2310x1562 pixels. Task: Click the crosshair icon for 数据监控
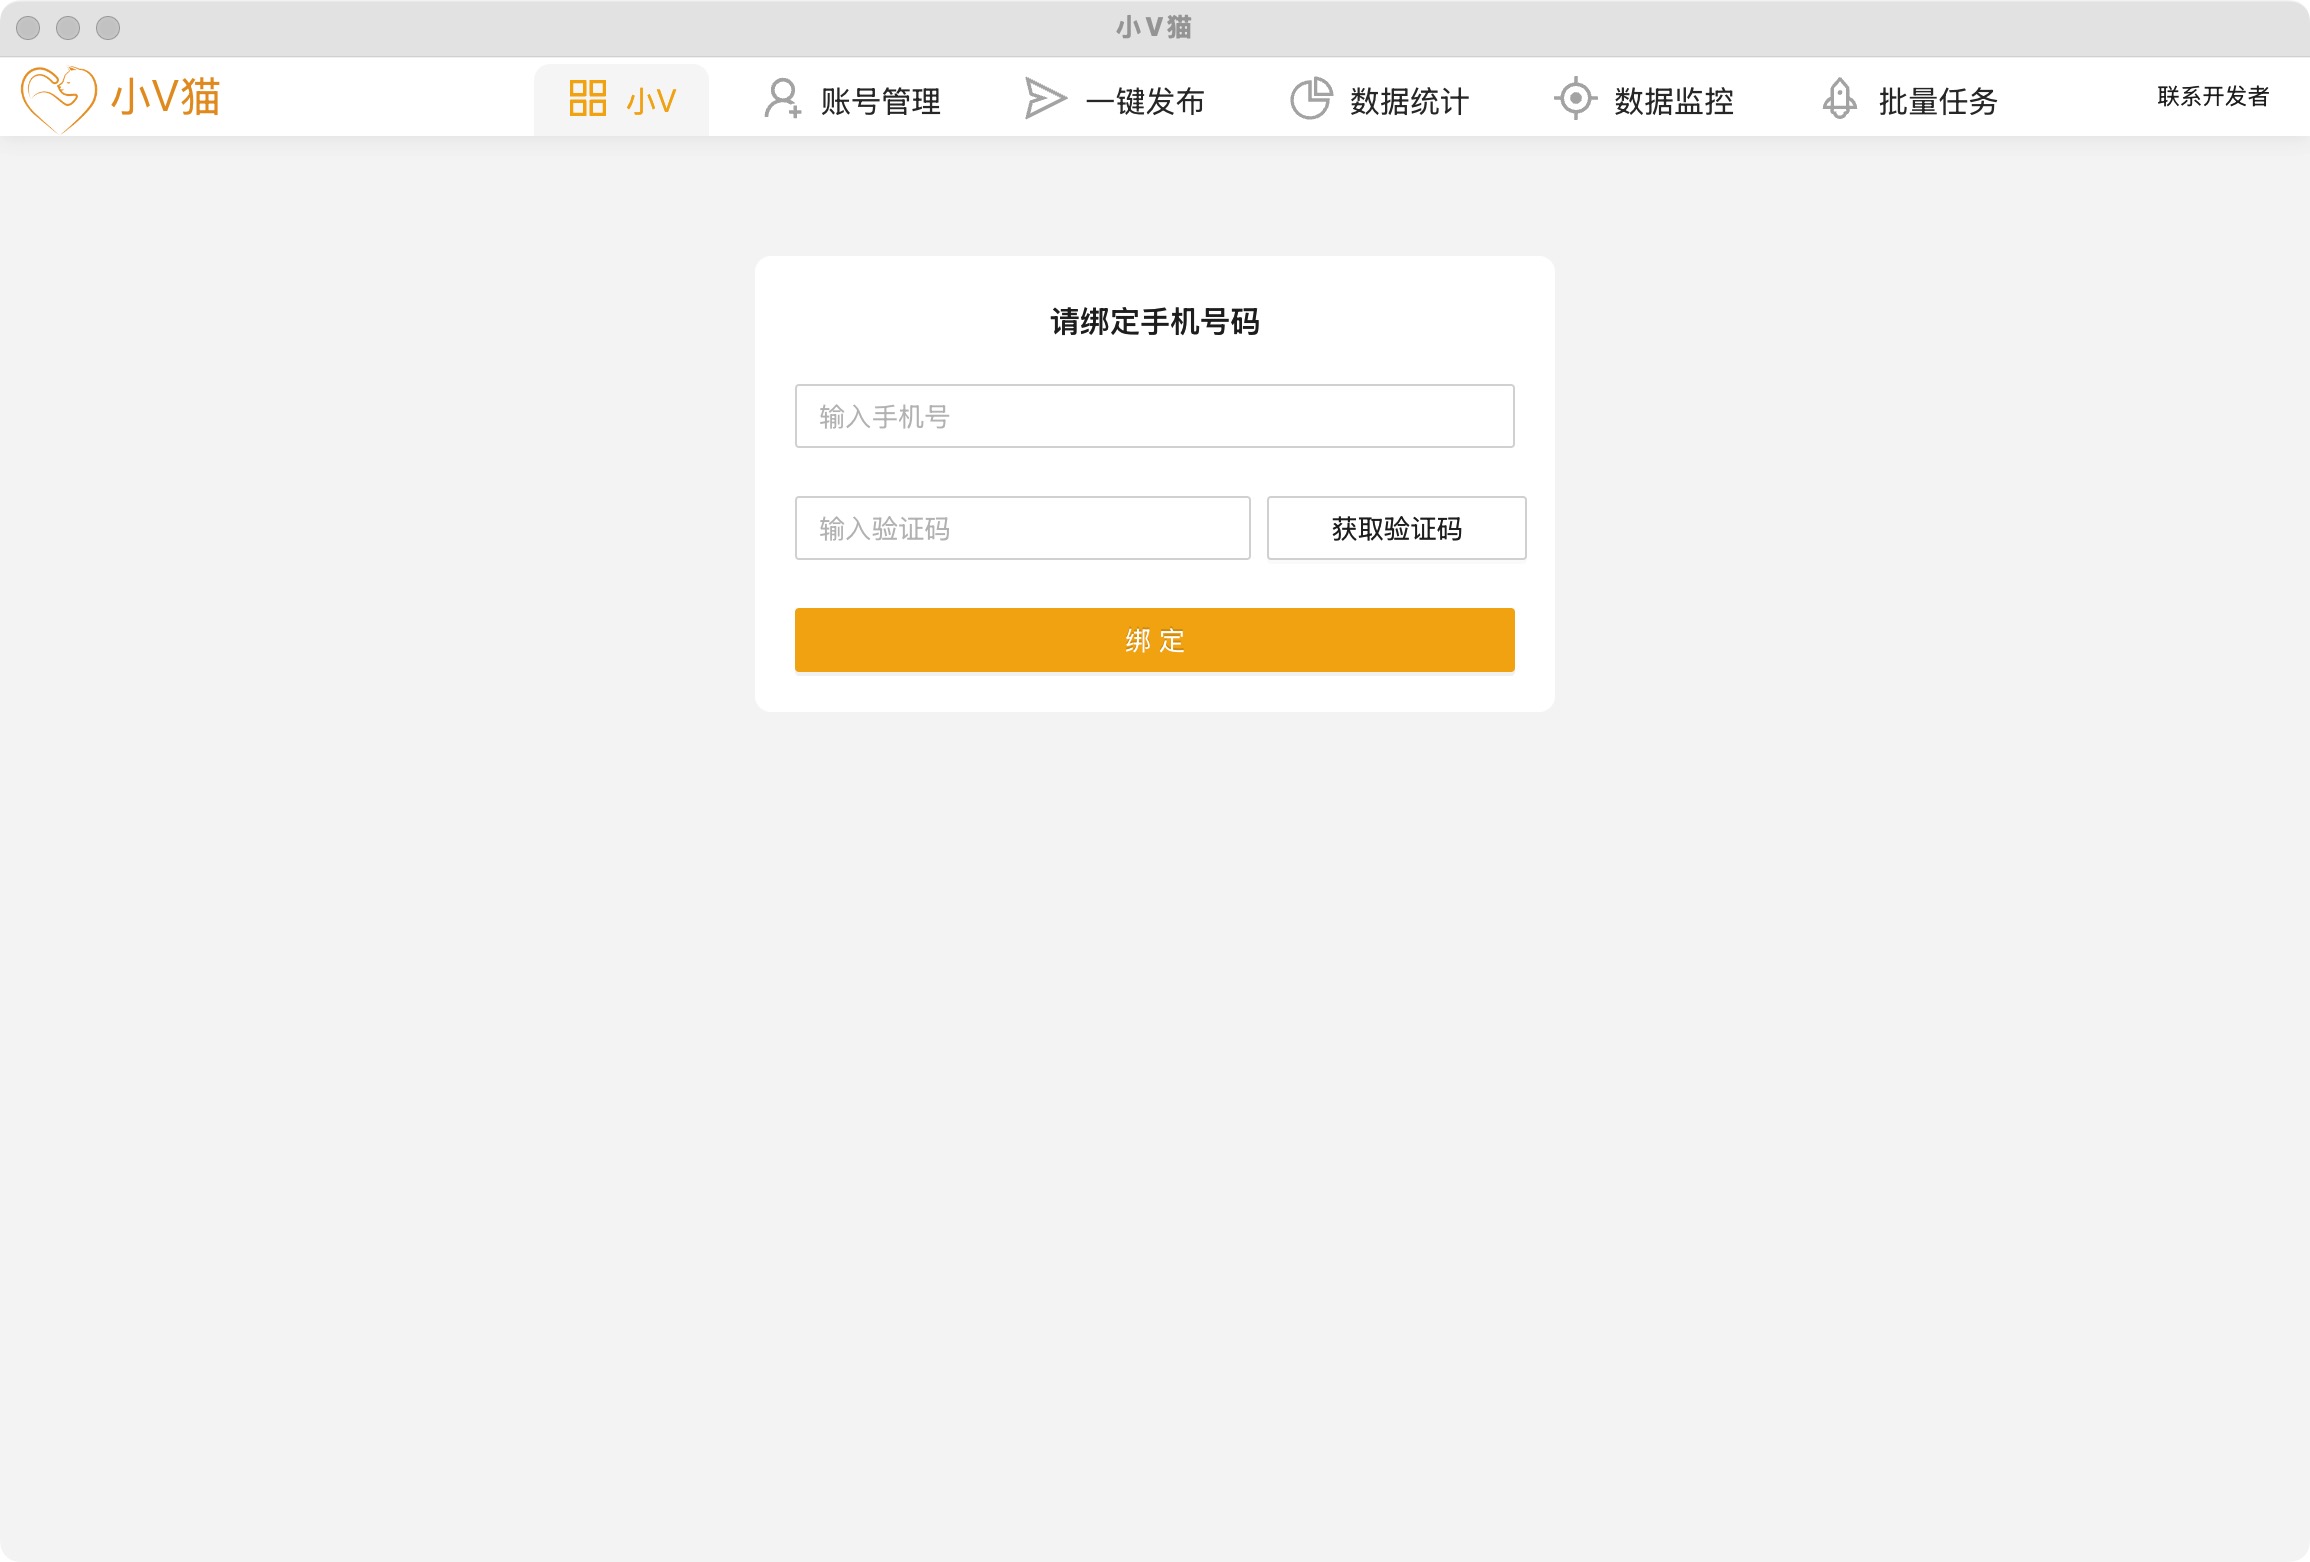tap(1576, 98)
